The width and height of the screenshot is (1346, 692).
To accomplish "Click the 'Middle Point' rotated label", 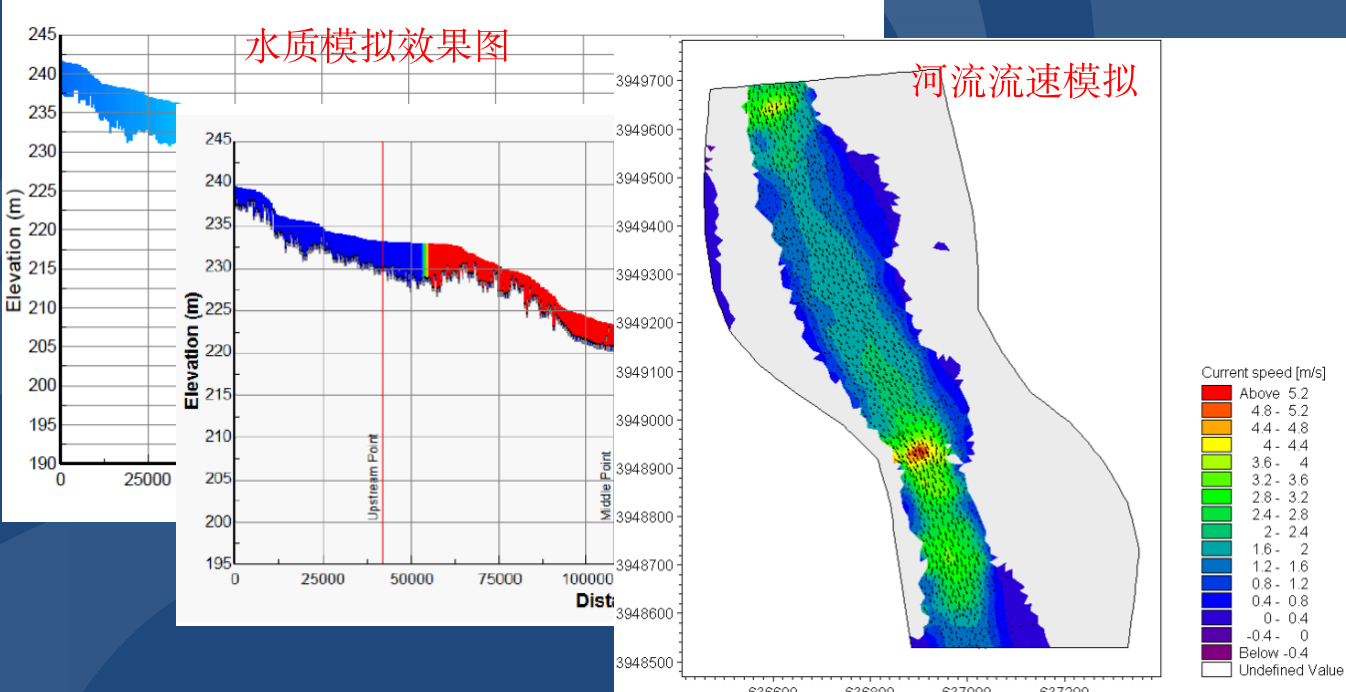I will [x=606, y=486].
